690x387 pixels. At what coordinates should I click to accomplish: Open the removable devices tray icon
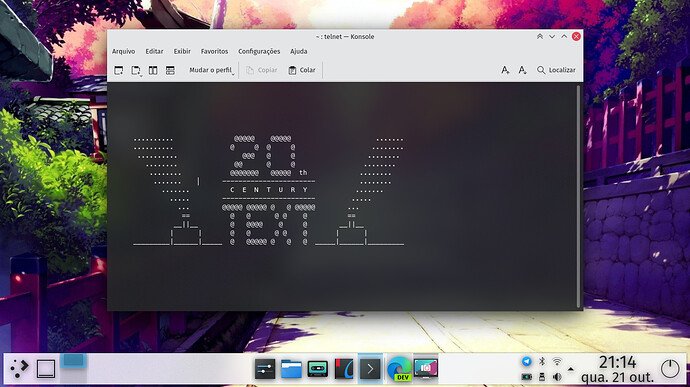542,377
